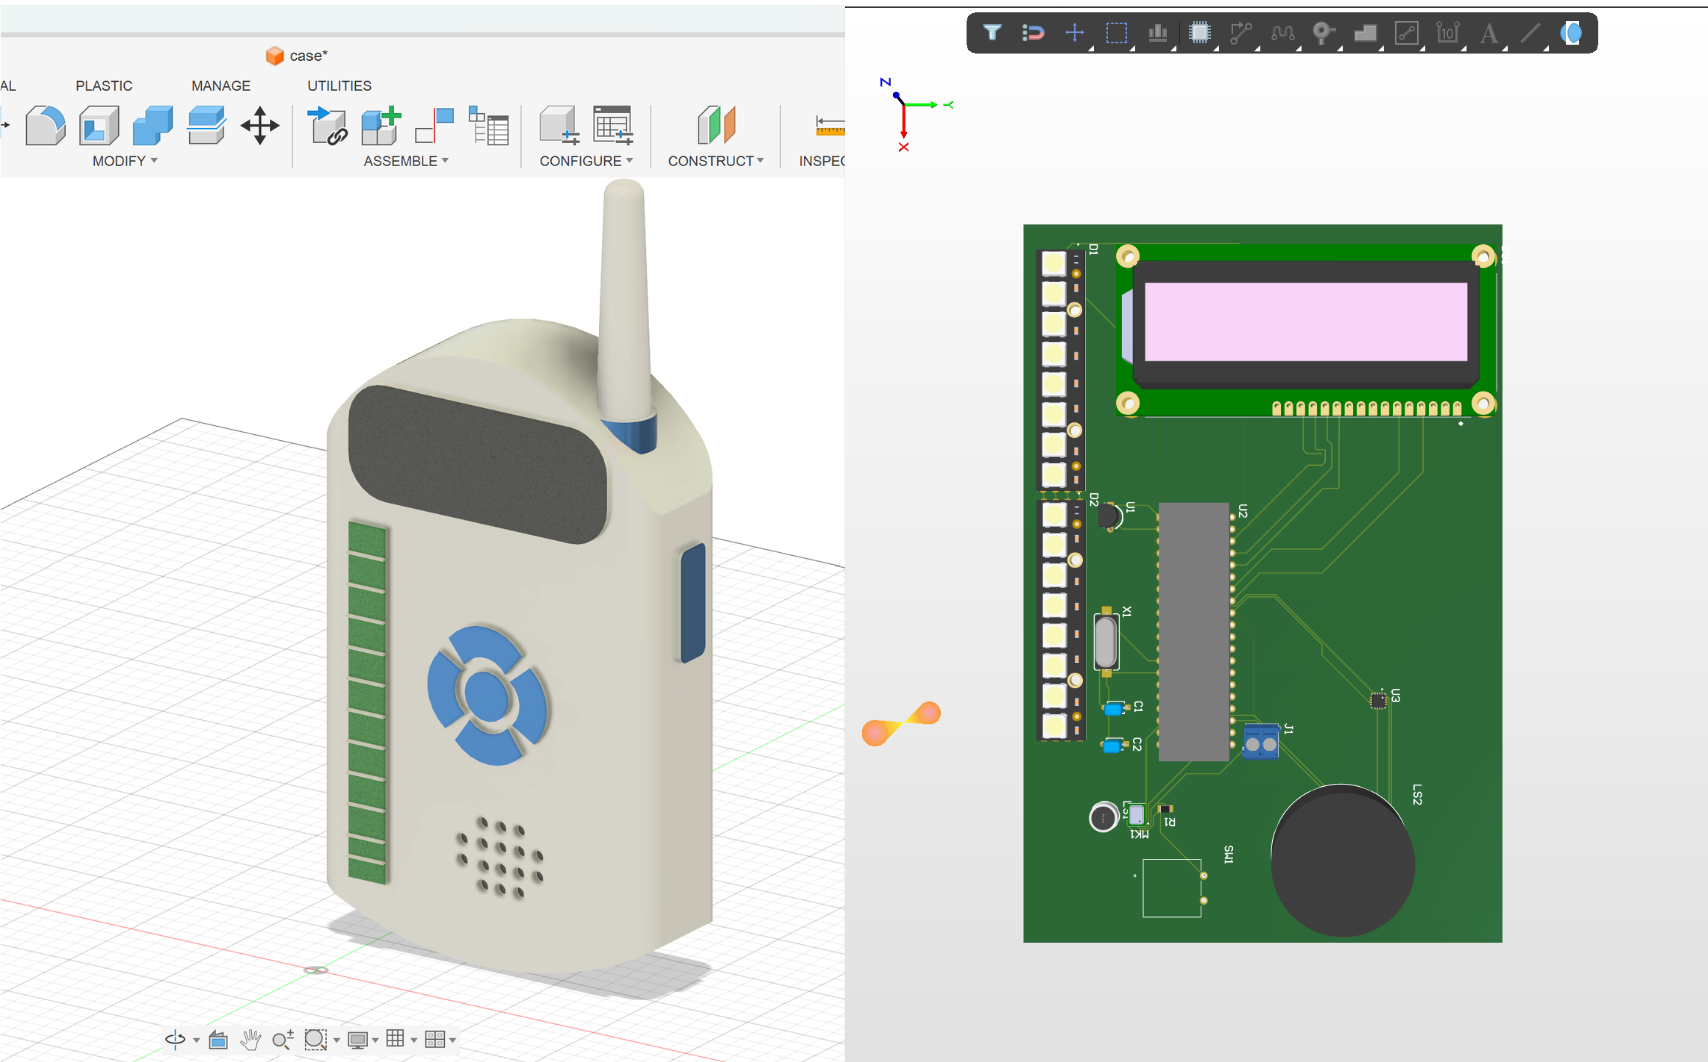Select the route trace tool in PCB toolbar

coord(1241,33)
